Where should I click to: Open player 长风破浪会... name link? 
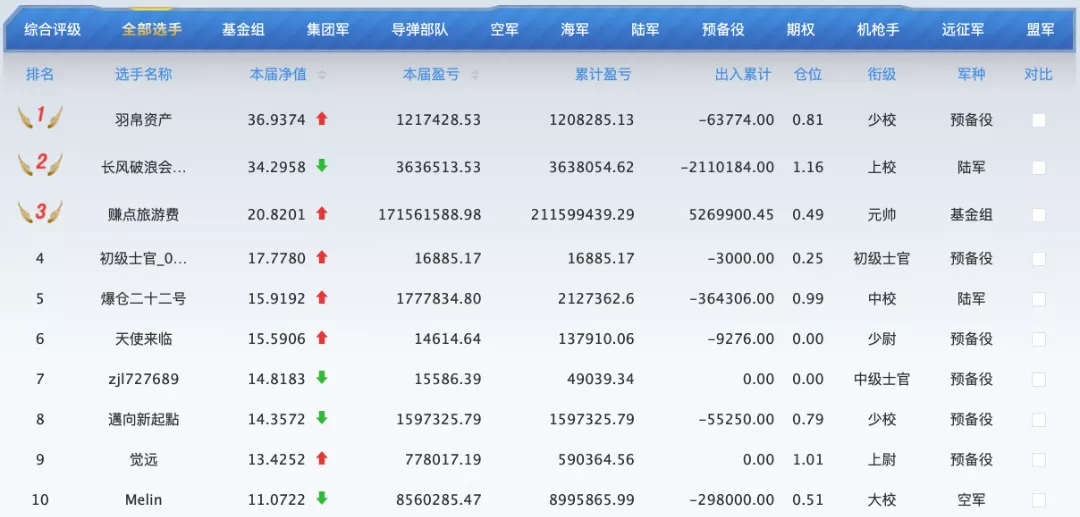tap(143, 167)
